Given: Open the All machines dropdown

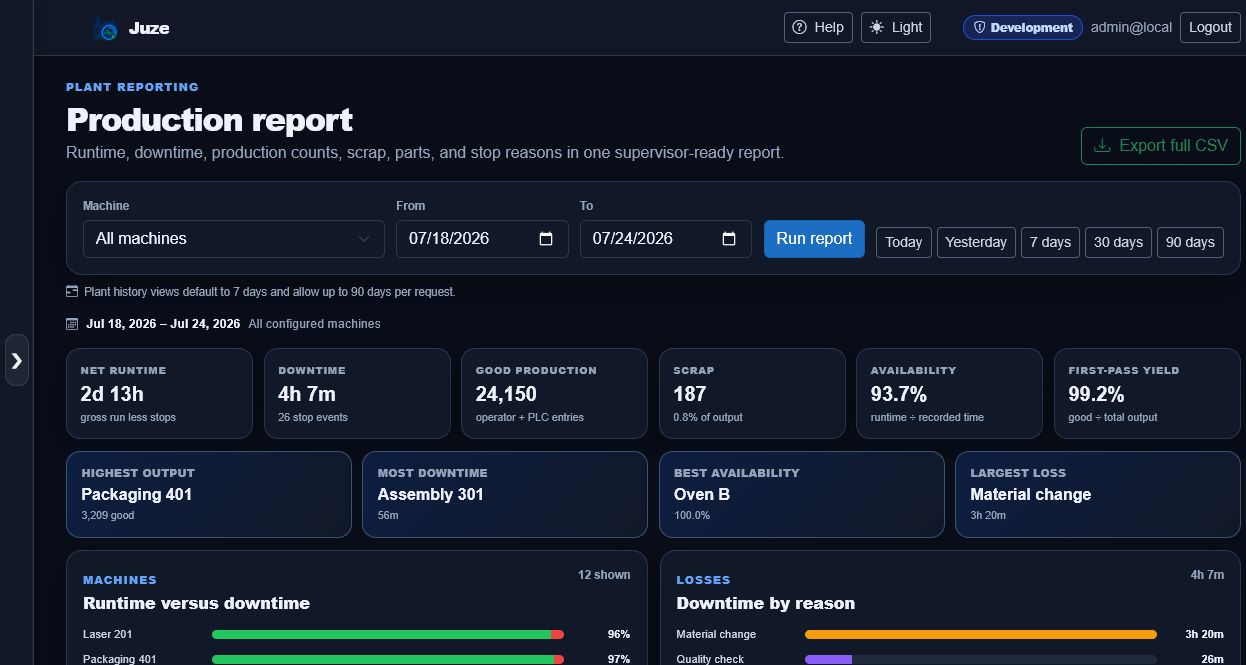Looking at the screenshot, I should click(x=234, y=239).
